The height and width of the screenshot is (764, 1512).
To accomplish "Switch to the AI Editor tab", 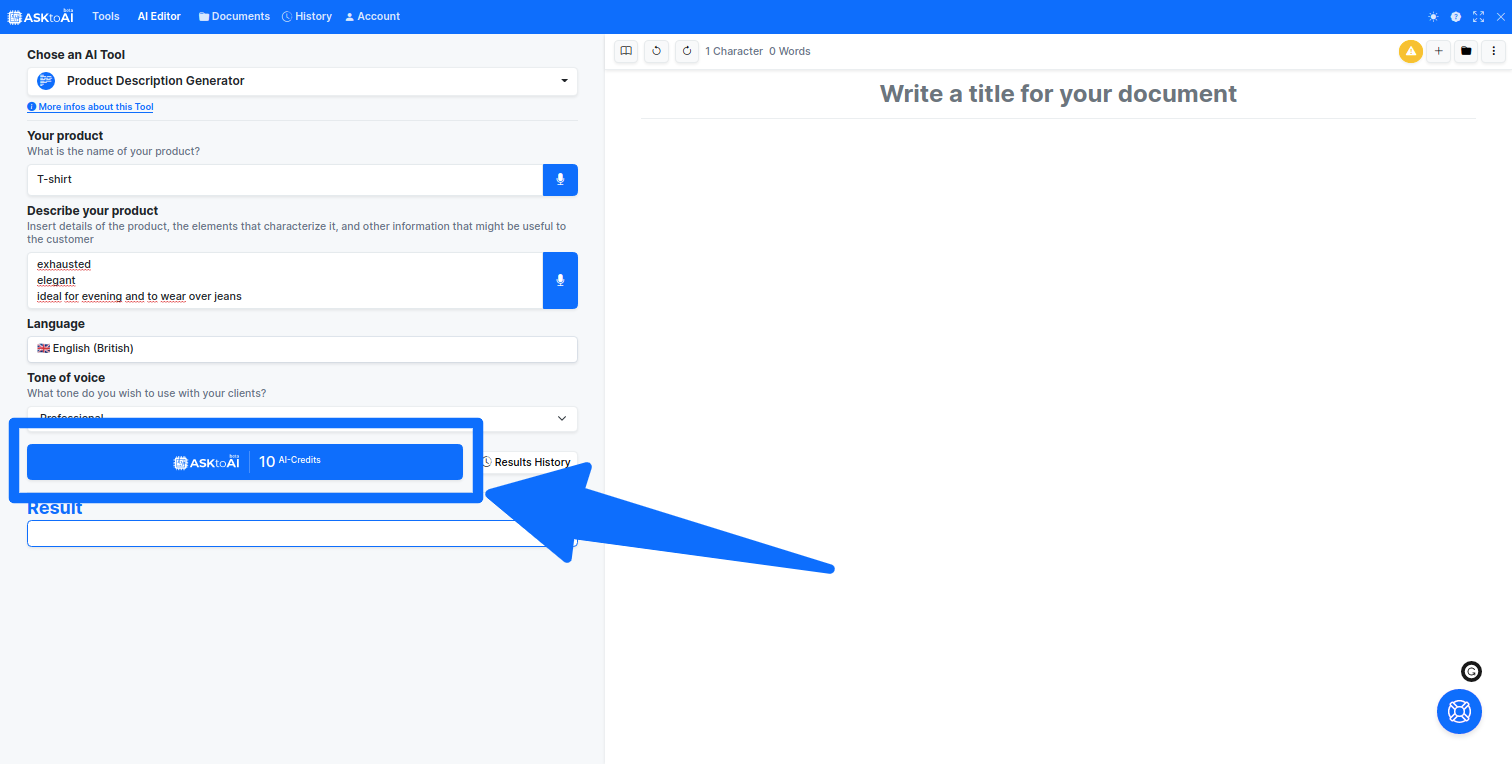I will tap(158, 16).
